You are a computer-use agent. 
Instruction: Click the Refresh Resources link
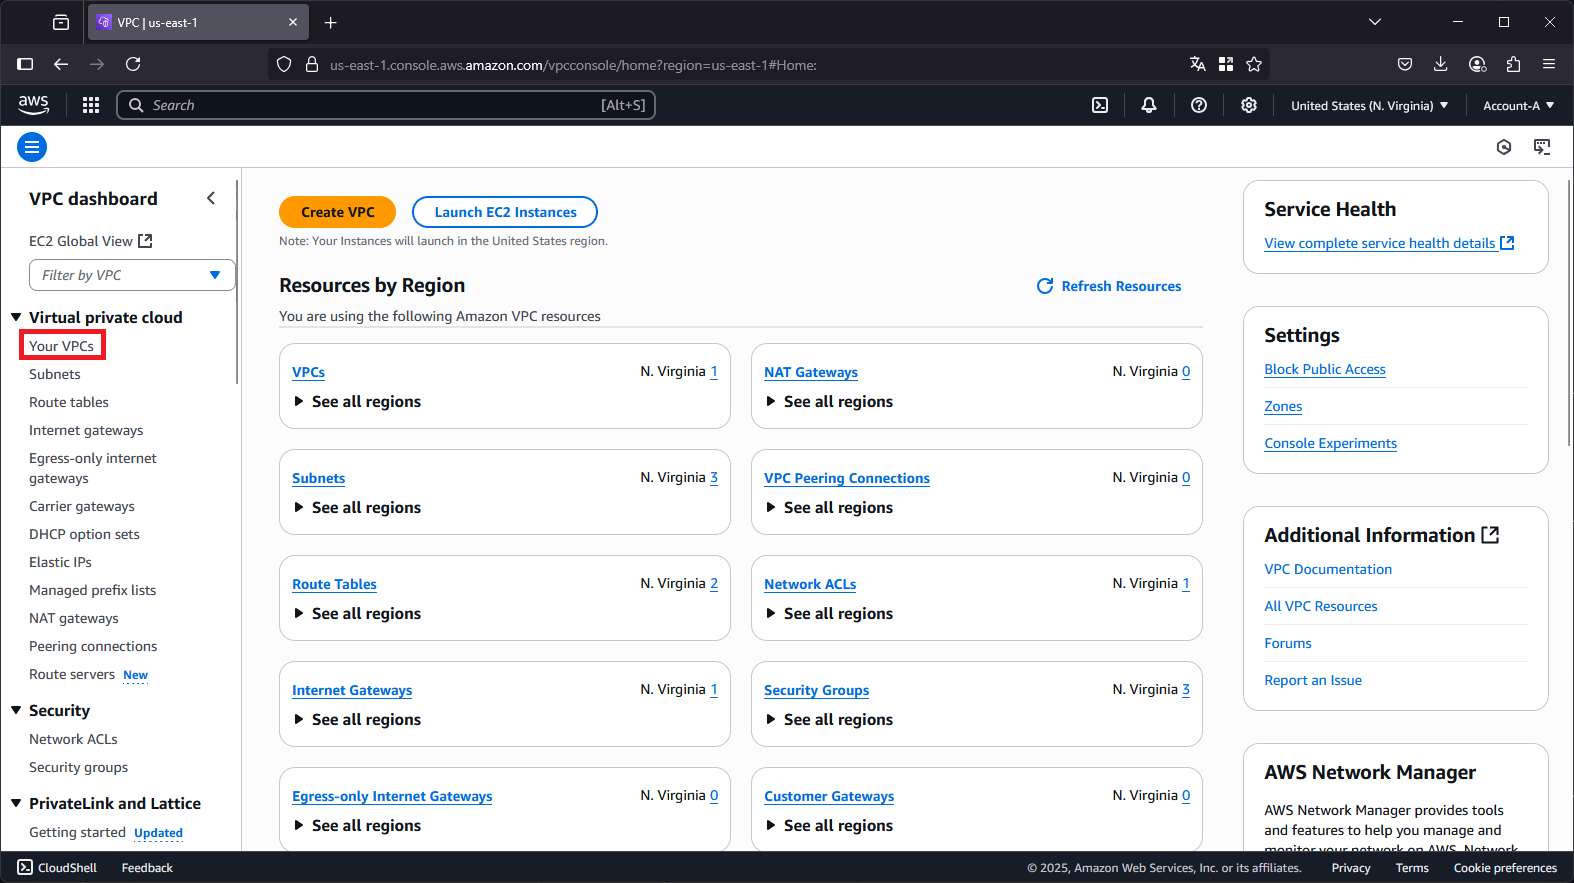[x=1121, y=286]
